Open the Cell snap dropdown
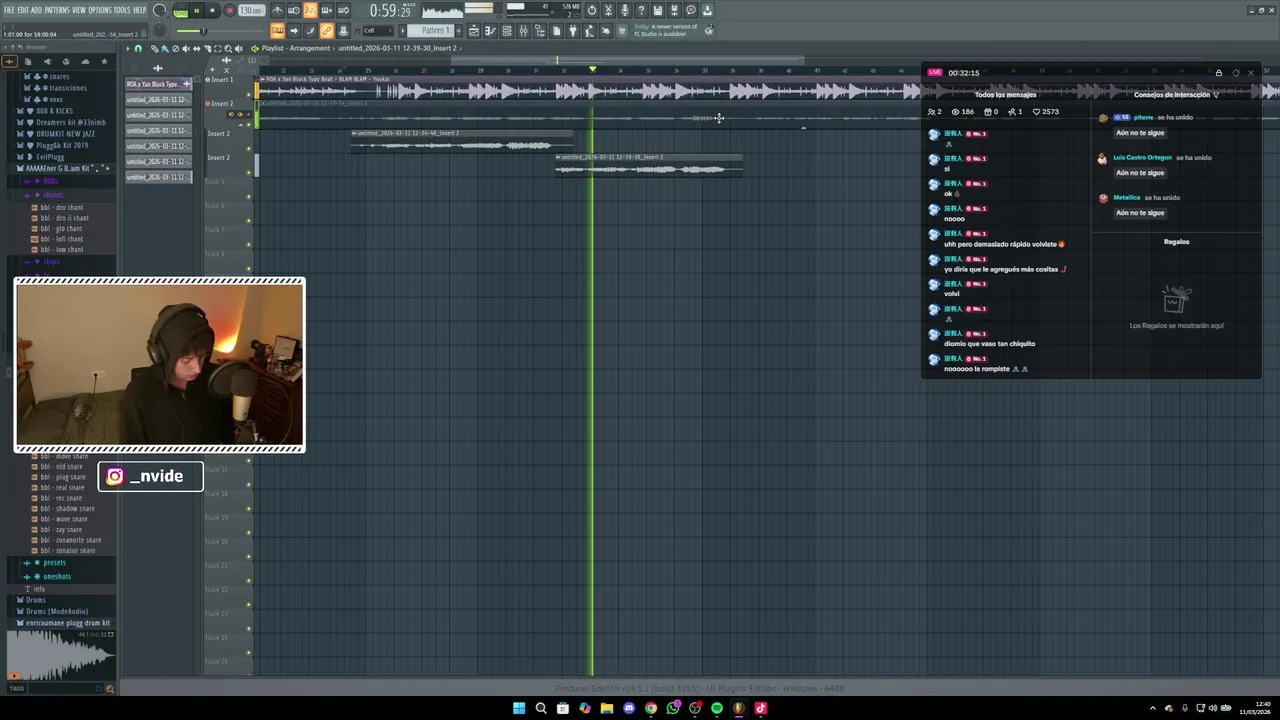 click(377, 30)
